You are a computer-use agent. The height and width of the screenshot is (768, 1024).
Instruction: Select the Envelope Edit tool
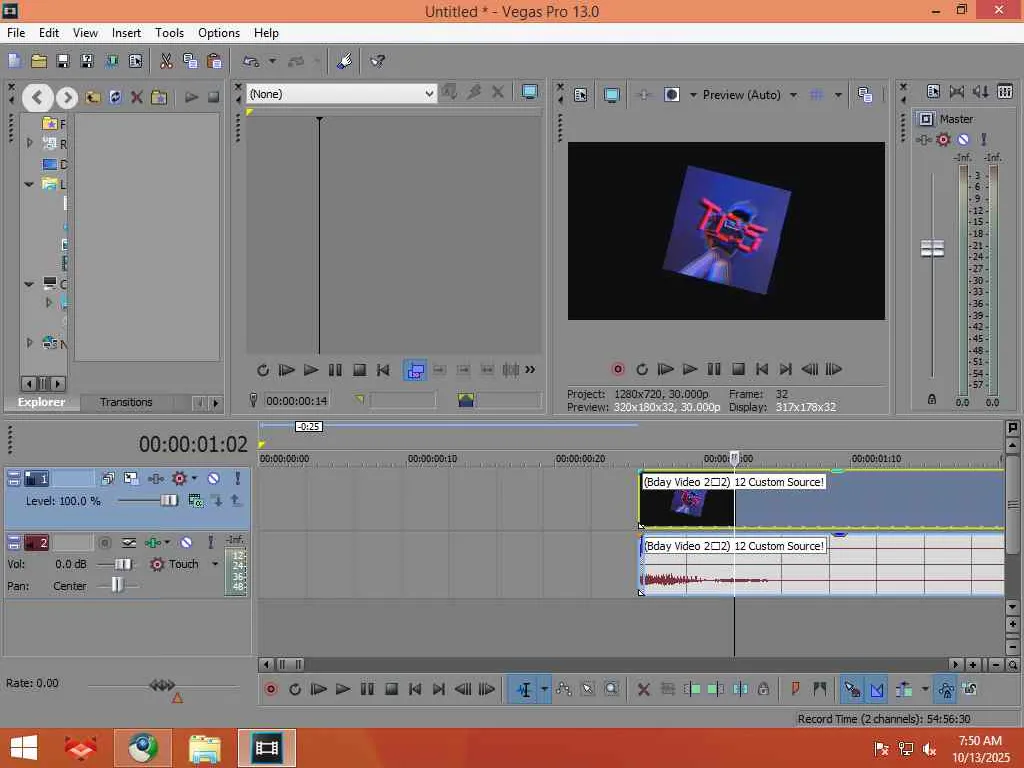(x=564, y=689)
